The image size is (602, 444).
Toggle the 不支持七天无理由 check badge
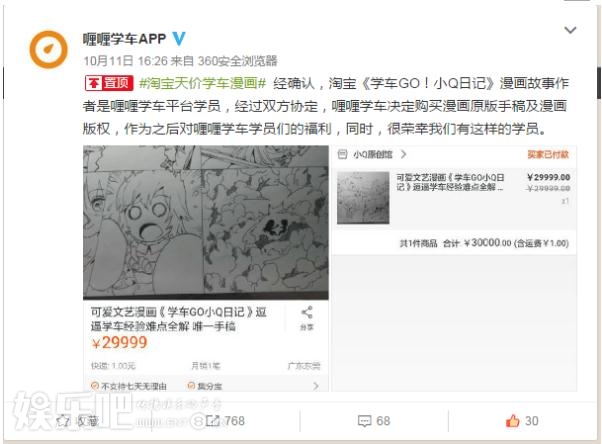[95, 386]
